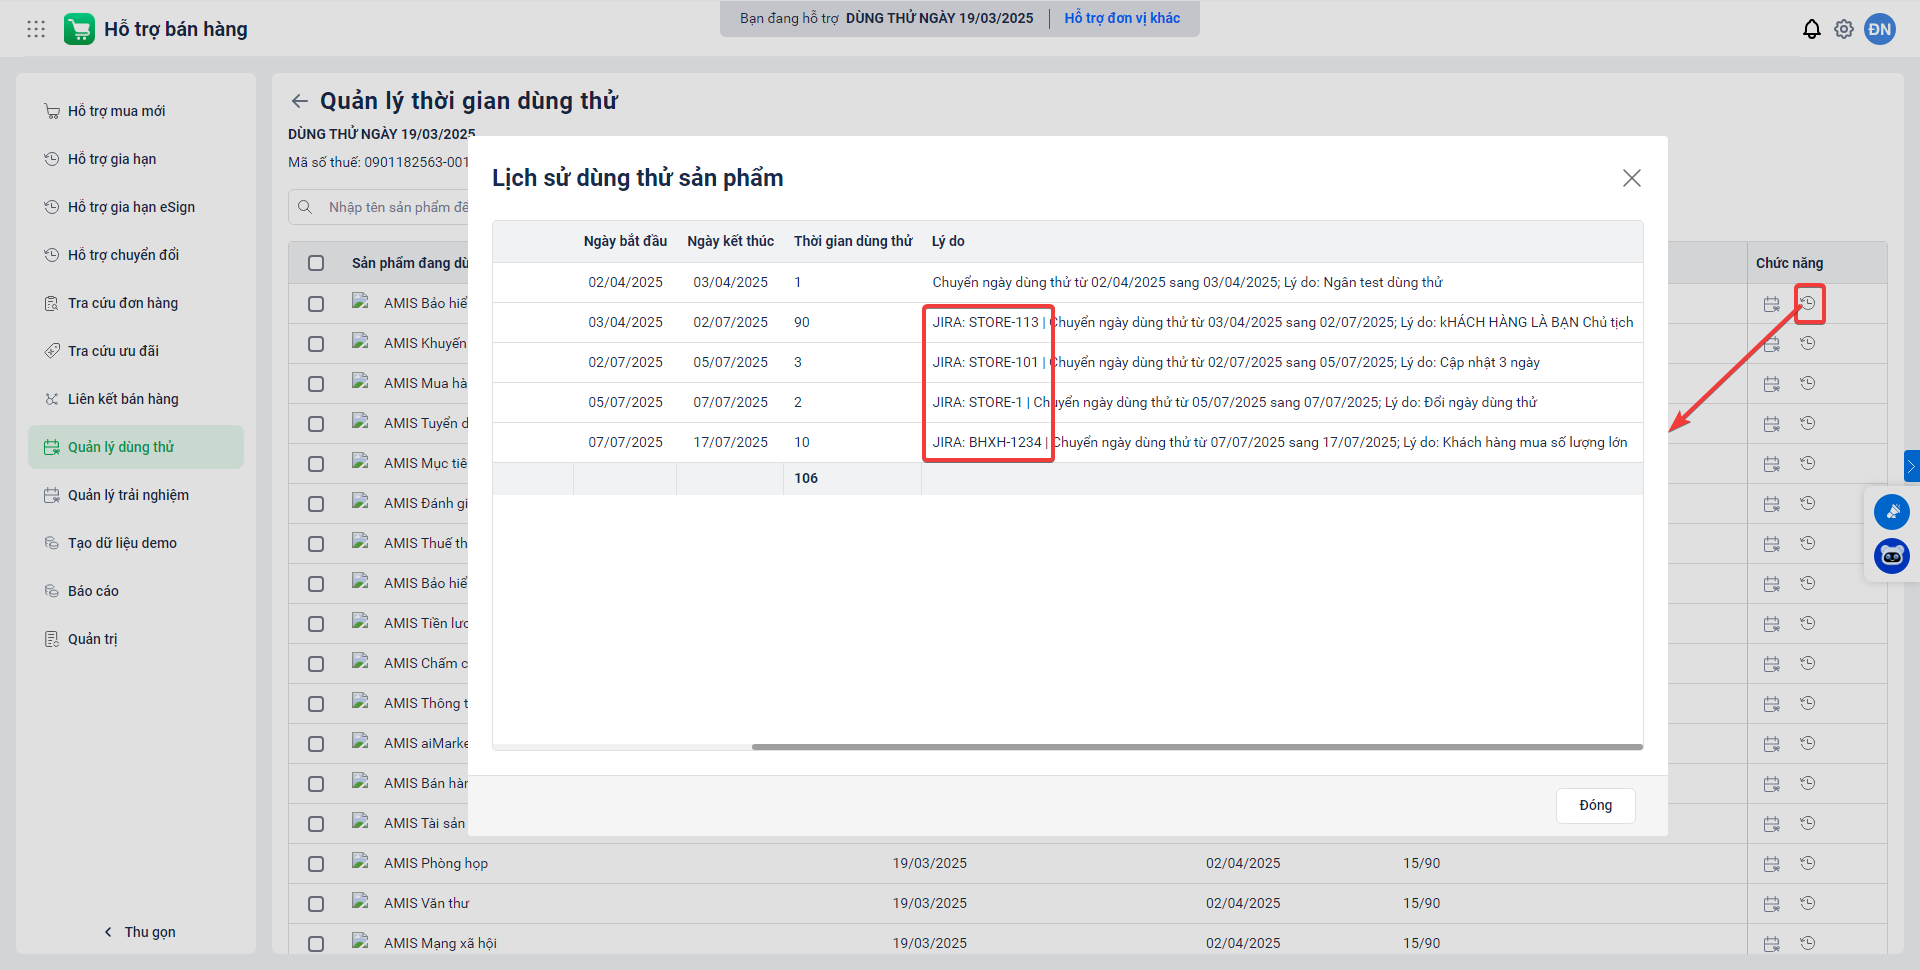Open the chatbot assistant floating icon
Image resolution: width=1920 pixels, height=970 pixels.
pos(1892,556)
